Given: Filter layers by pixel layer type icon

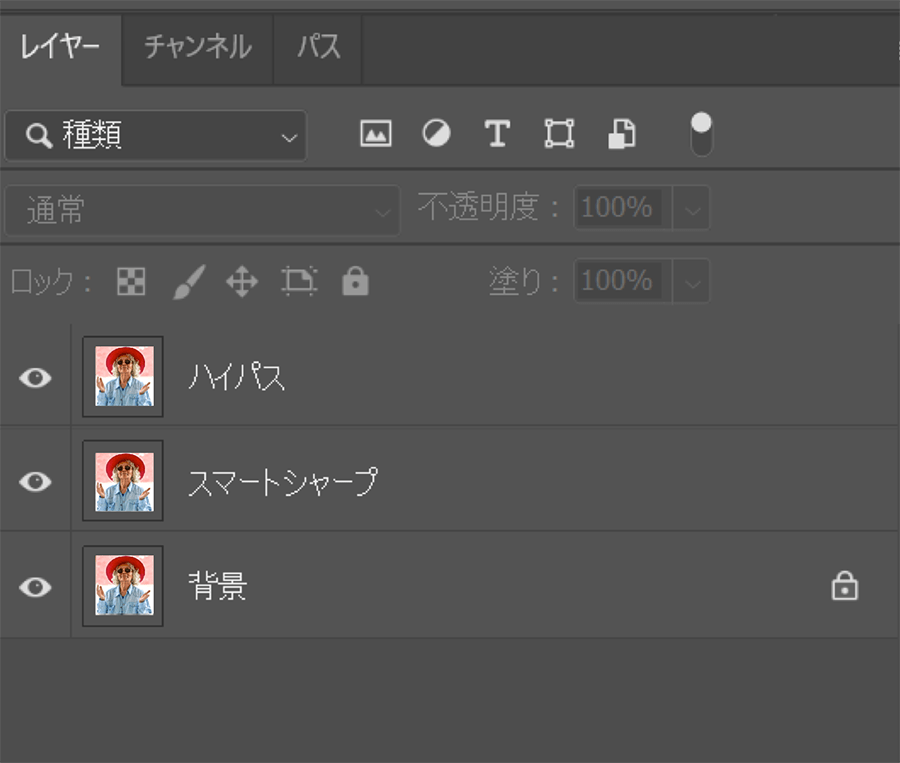Looking at the screenshot, I should pos(376,134).
